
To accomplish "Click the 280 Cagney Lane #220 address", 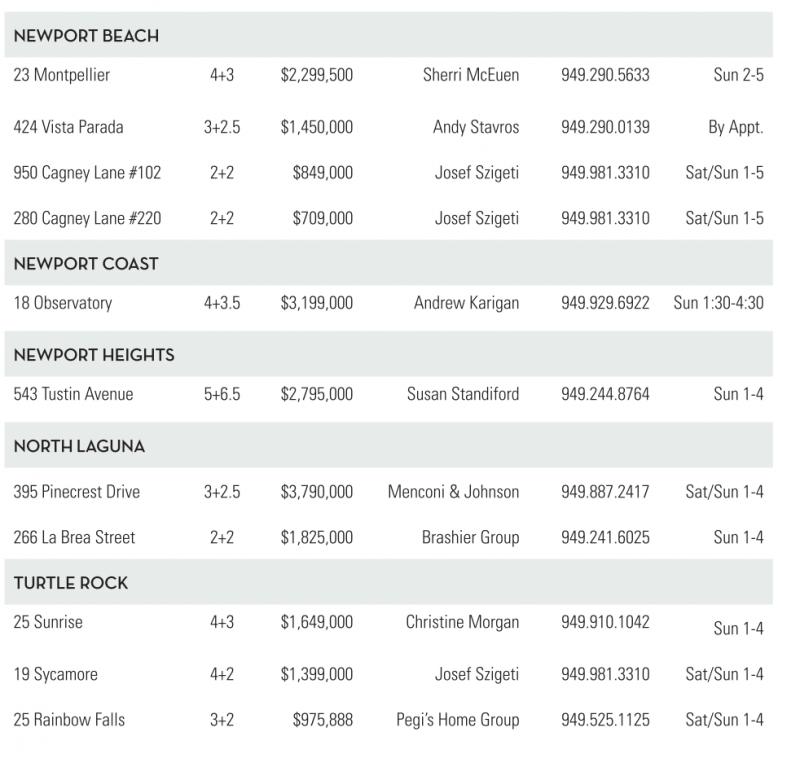I will (x=87, y=218).
